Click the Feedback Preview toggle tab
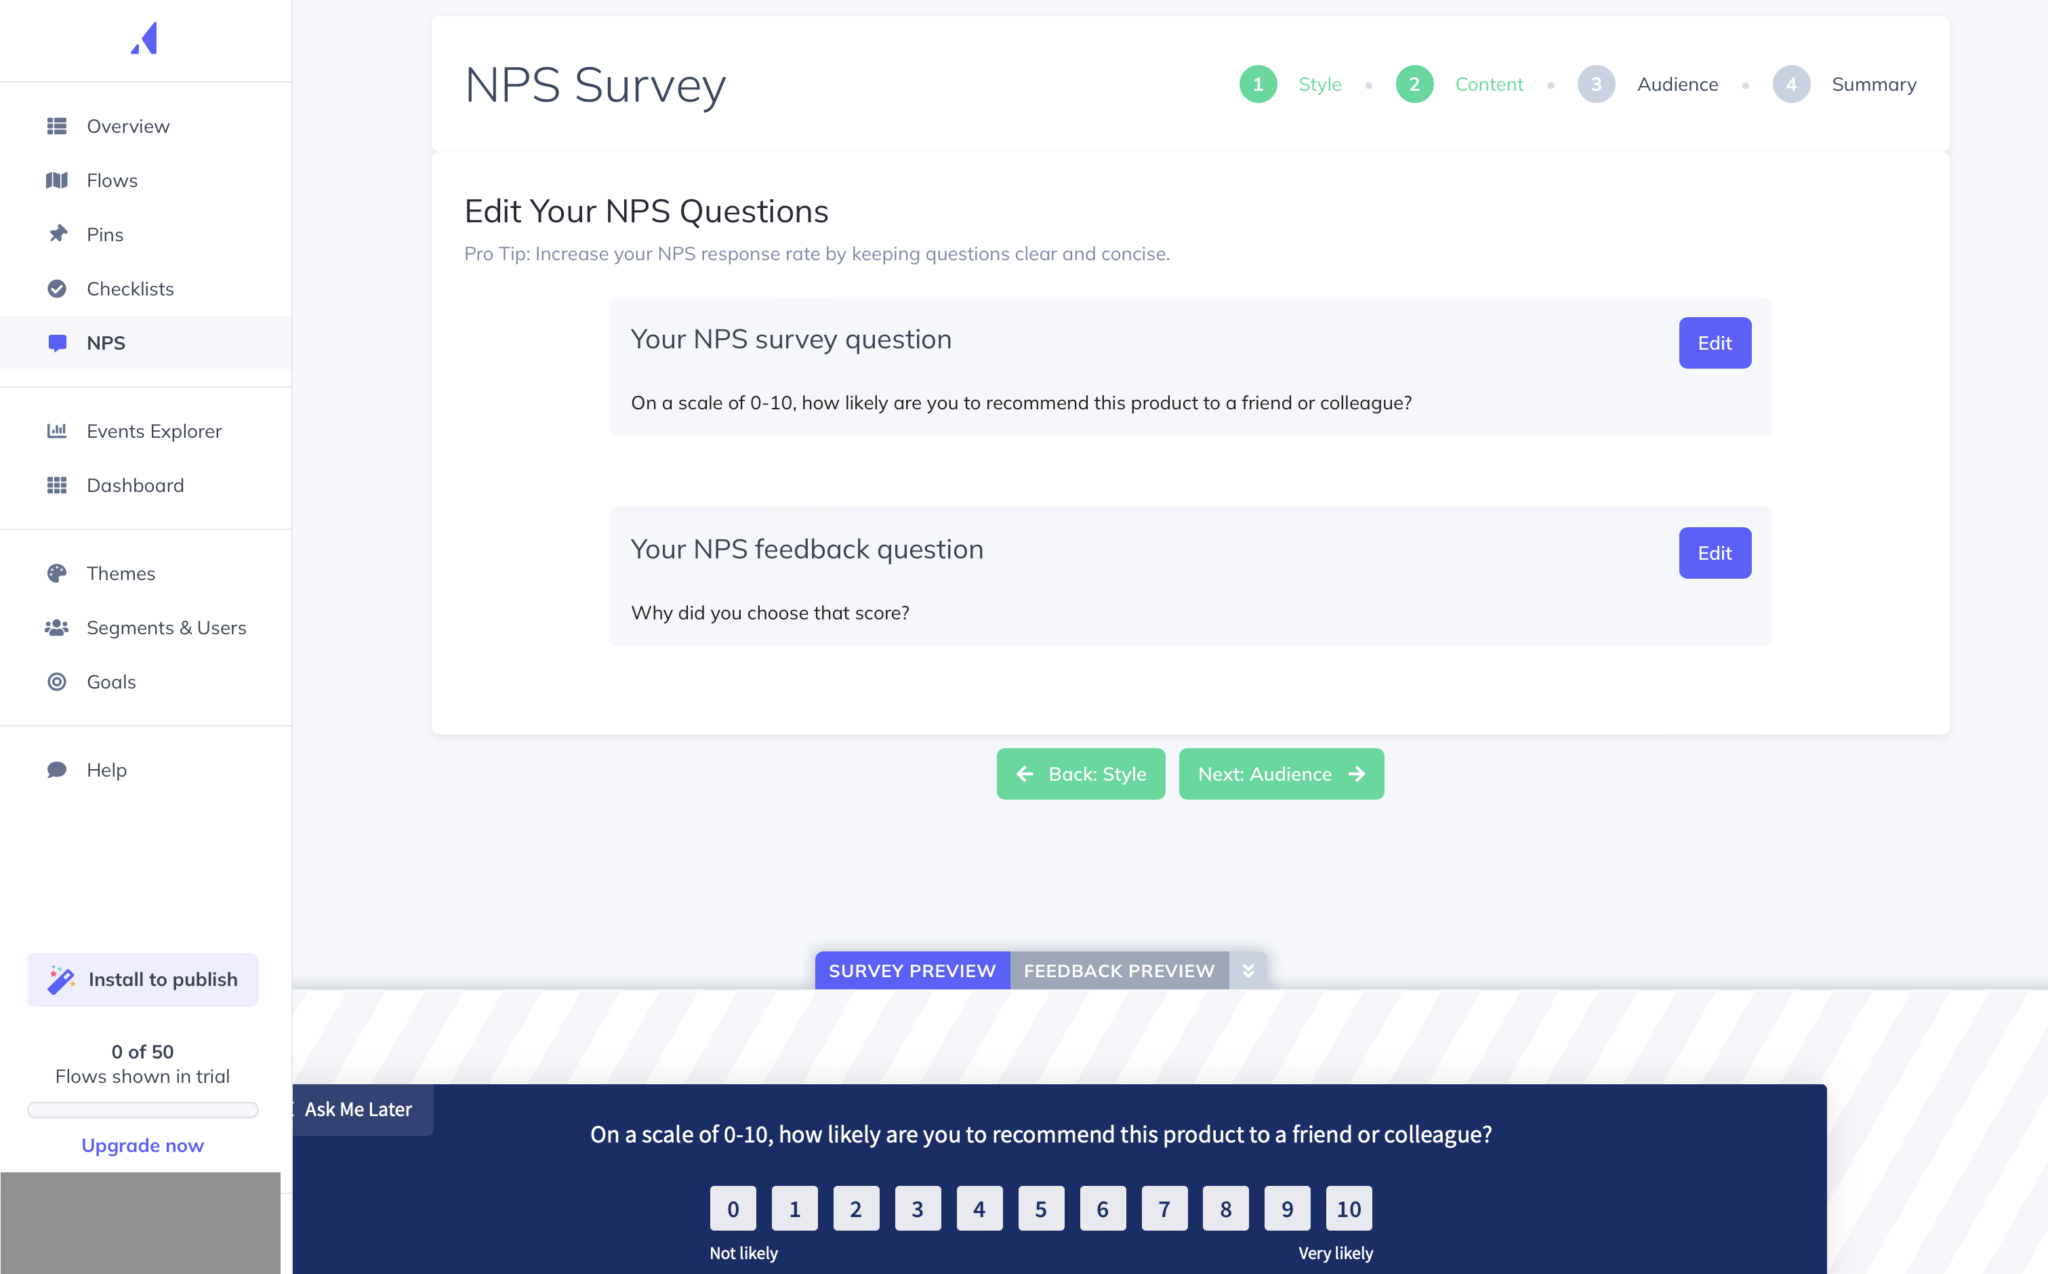2048x1274 pixels. (x=1119, y=969)
